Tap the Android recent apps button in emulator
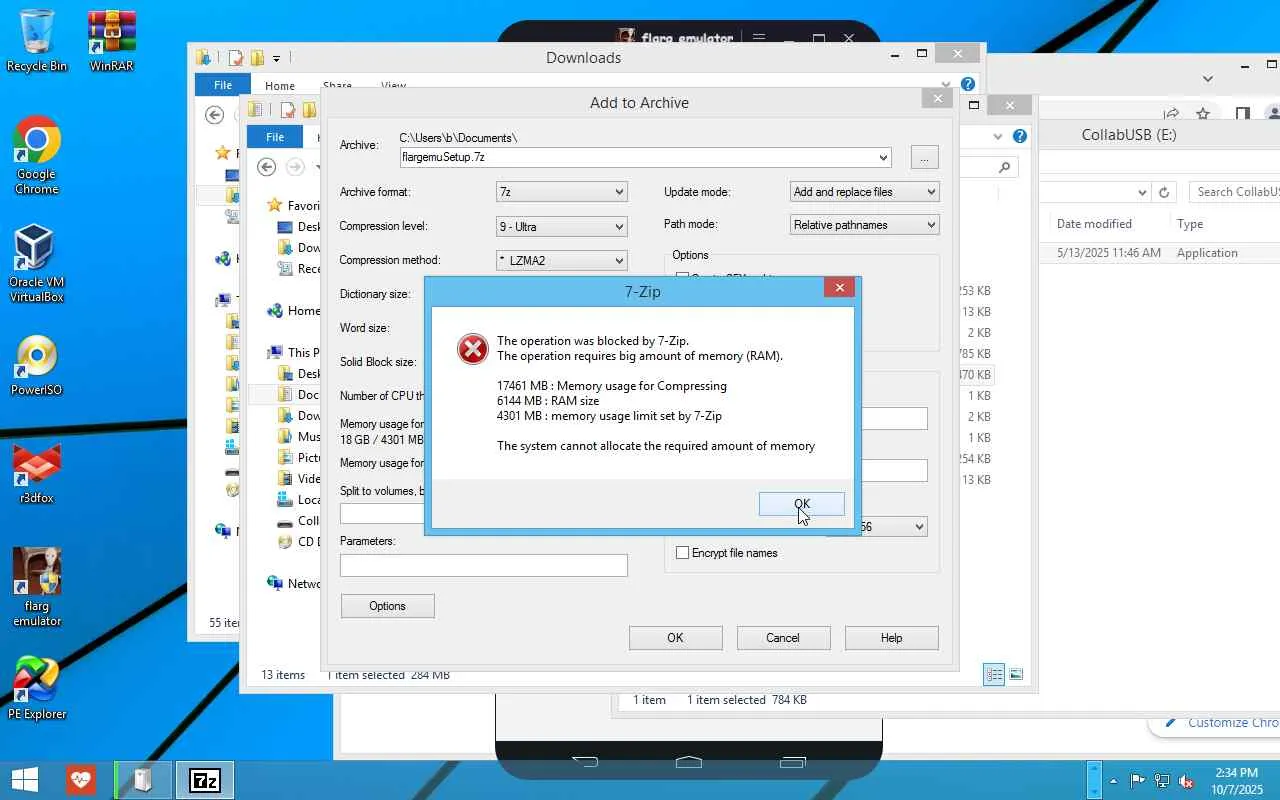This screenshot has width=1280, height=800. point(792,762)
